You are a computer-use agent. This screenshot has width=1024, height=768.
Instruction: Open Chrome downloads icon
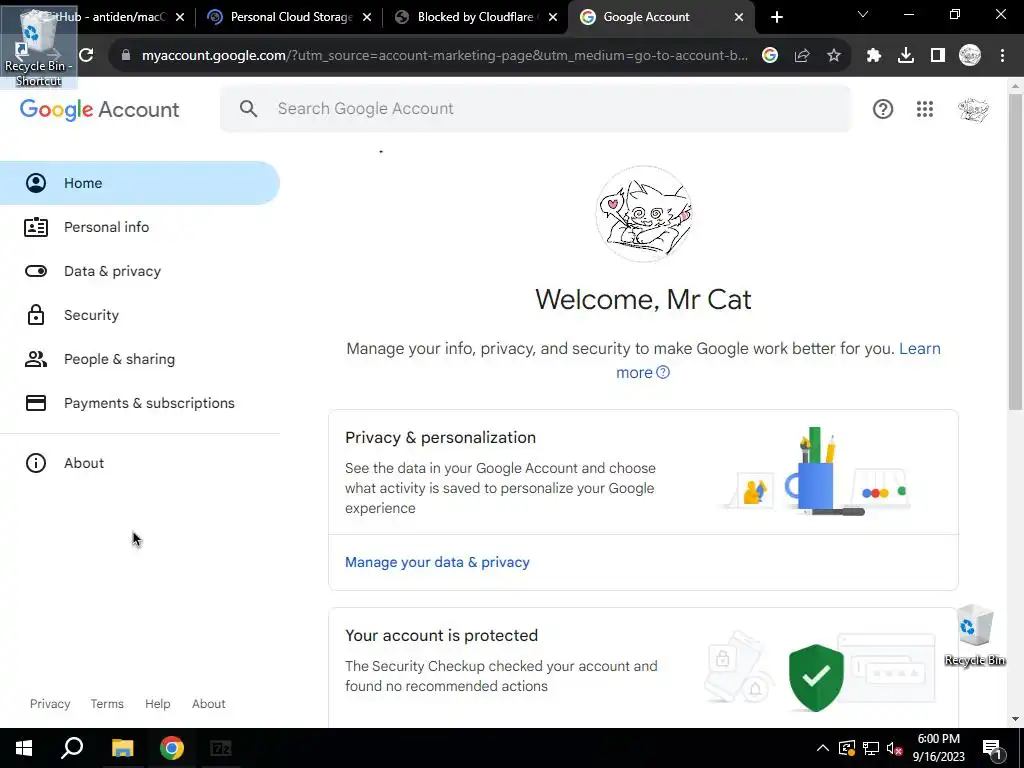906,56
